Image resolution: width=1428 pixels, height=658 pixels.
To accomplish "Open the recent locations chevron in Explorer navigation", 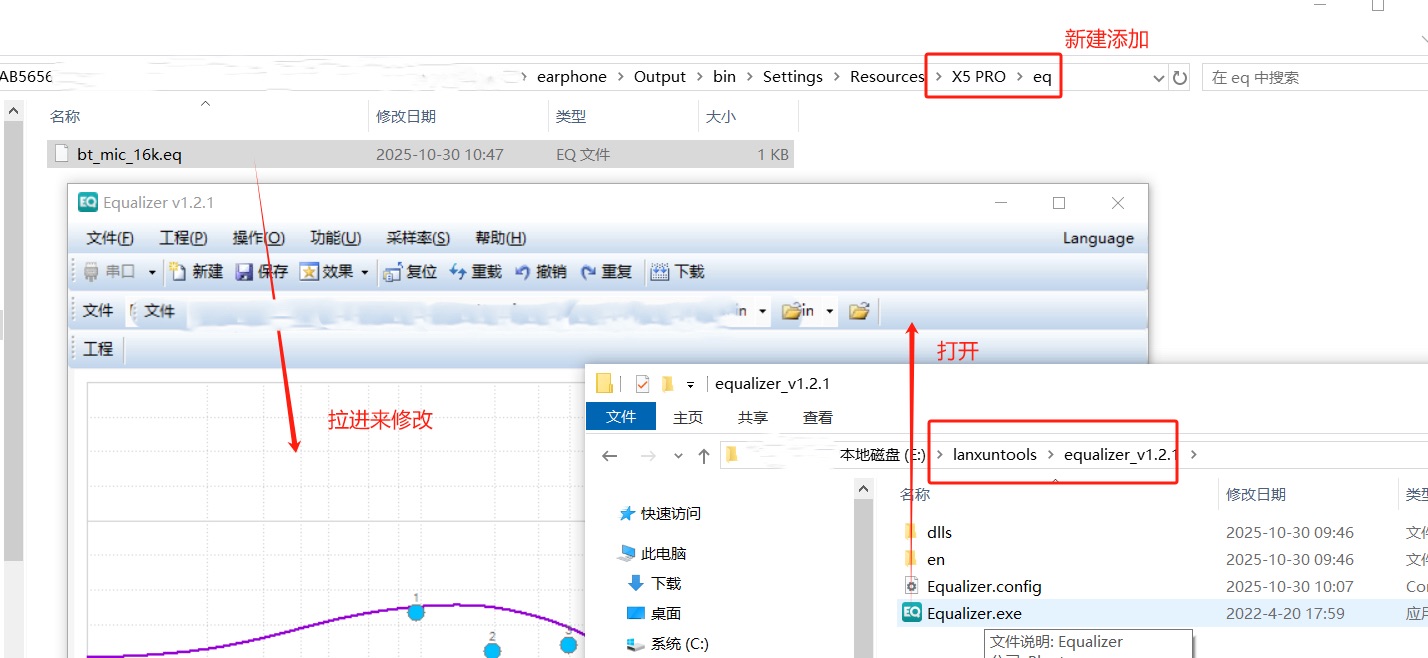I will click(x=678, y=456).
